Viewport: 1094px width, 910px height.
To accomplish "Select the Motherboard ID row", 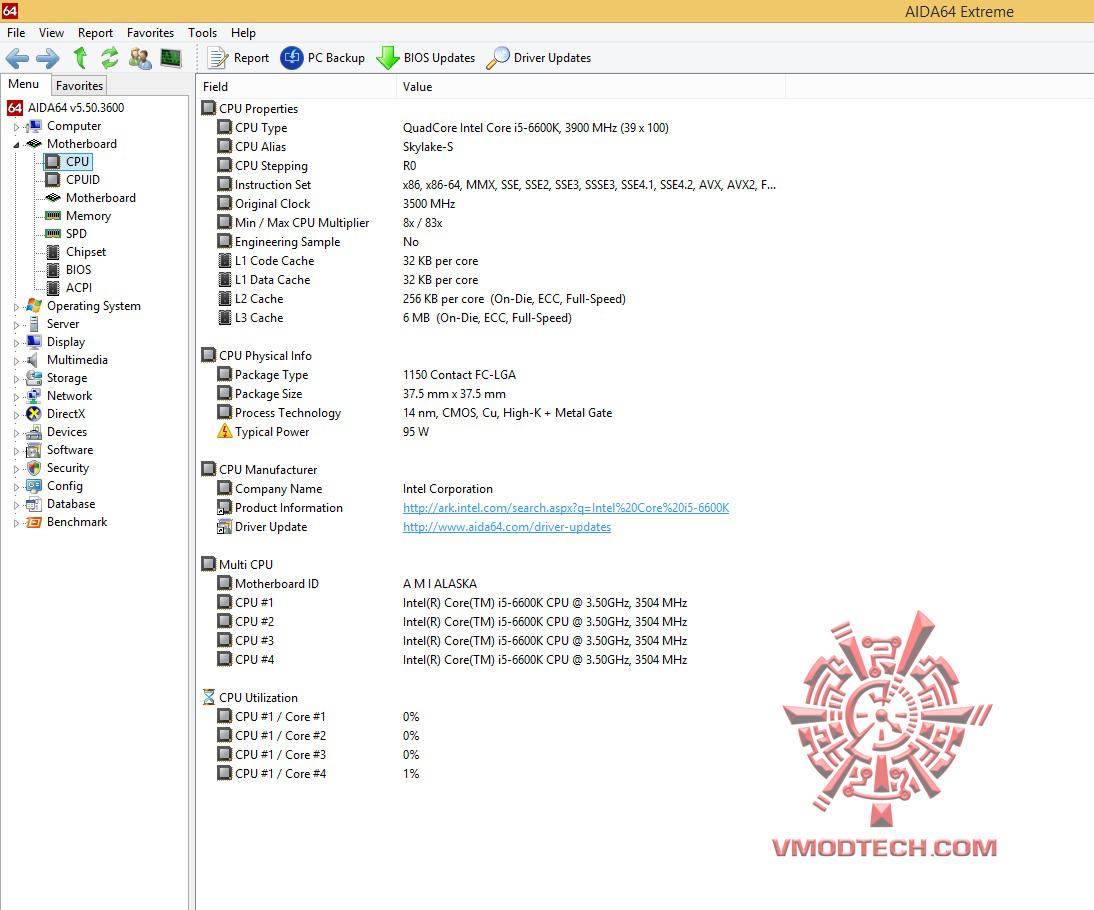I will [488, 583].
